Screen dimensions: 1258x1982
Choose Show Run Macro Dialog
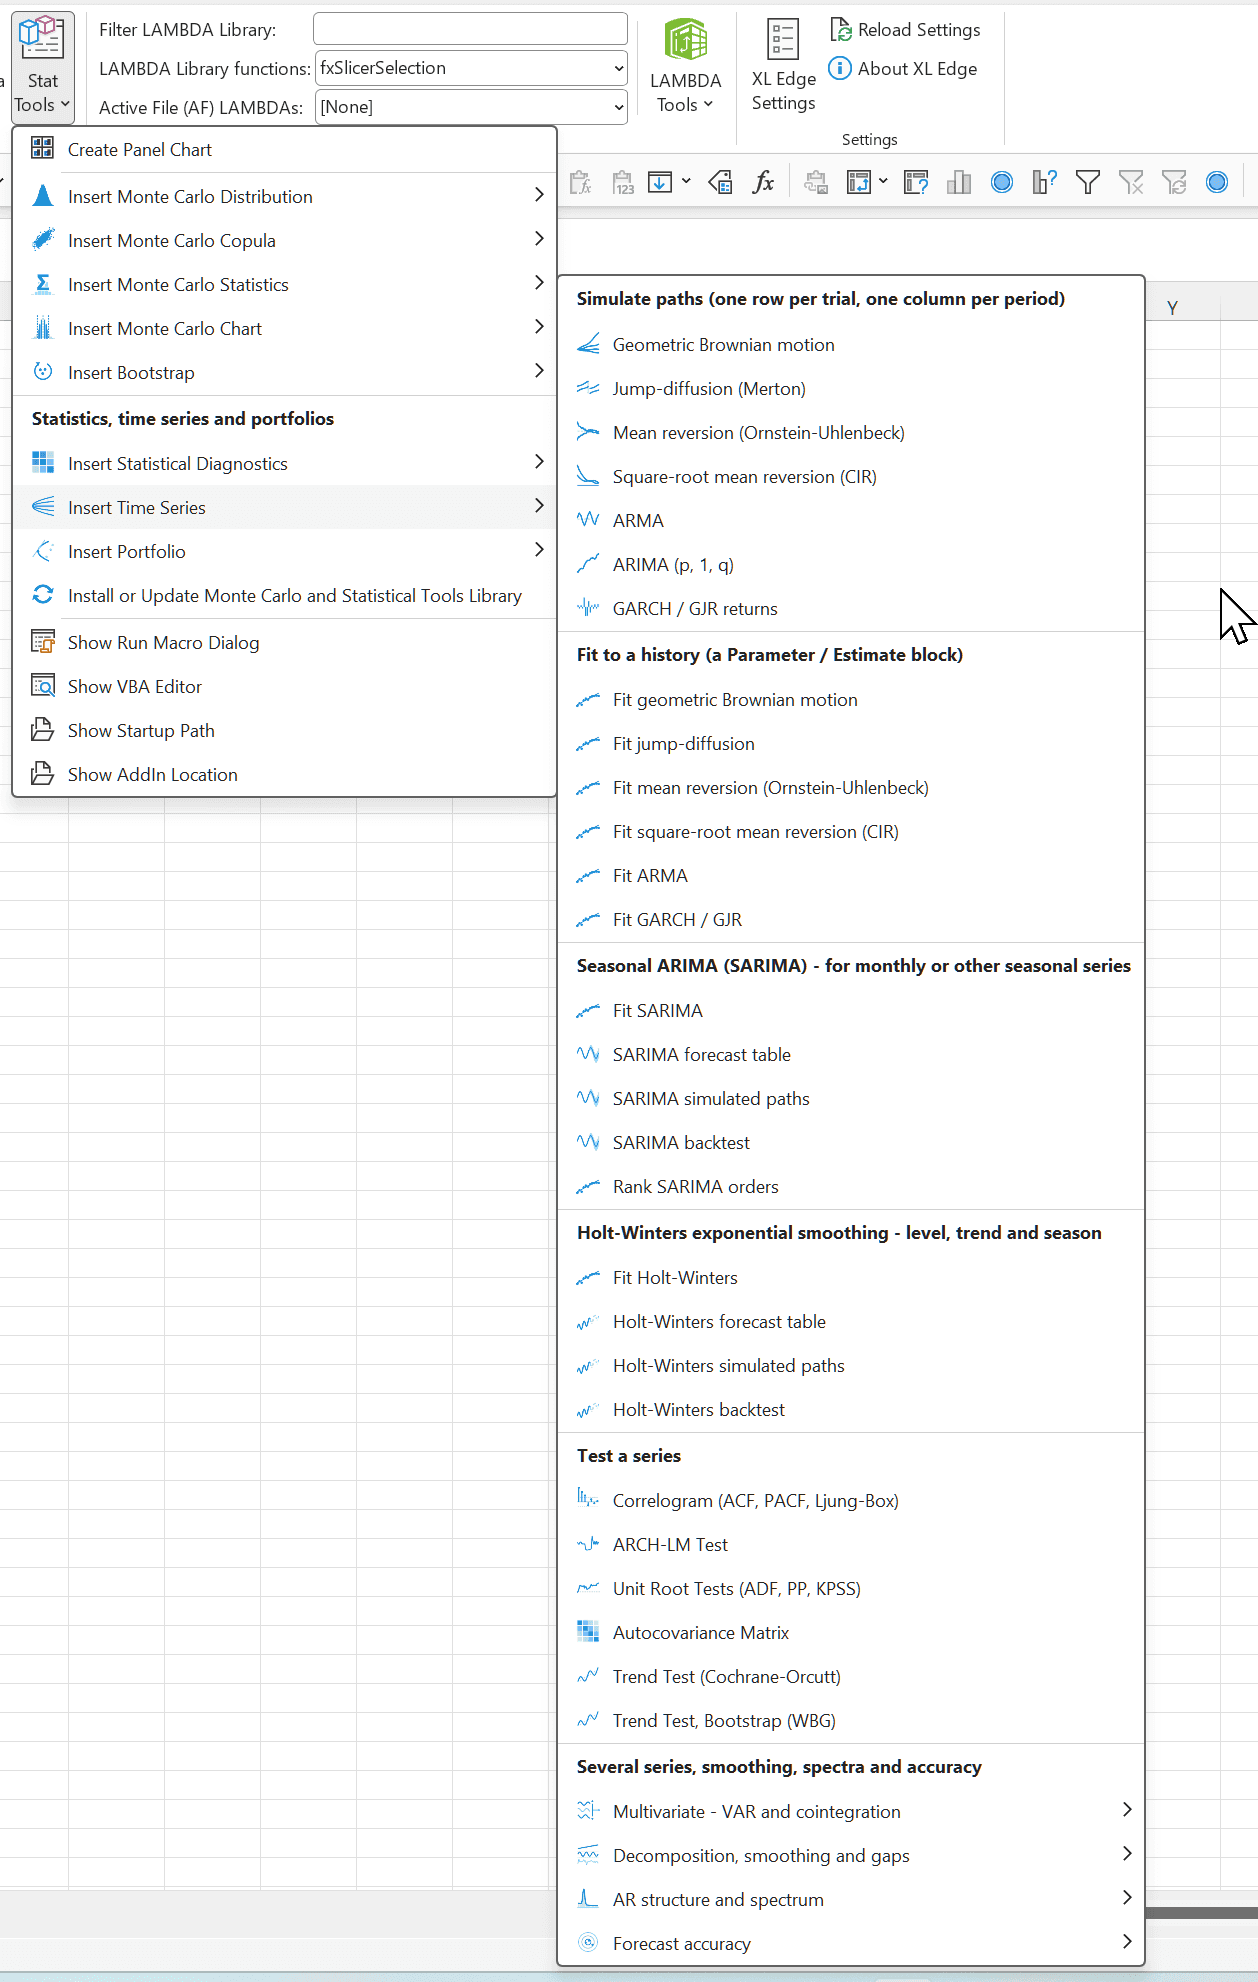(x=284, y=642)
